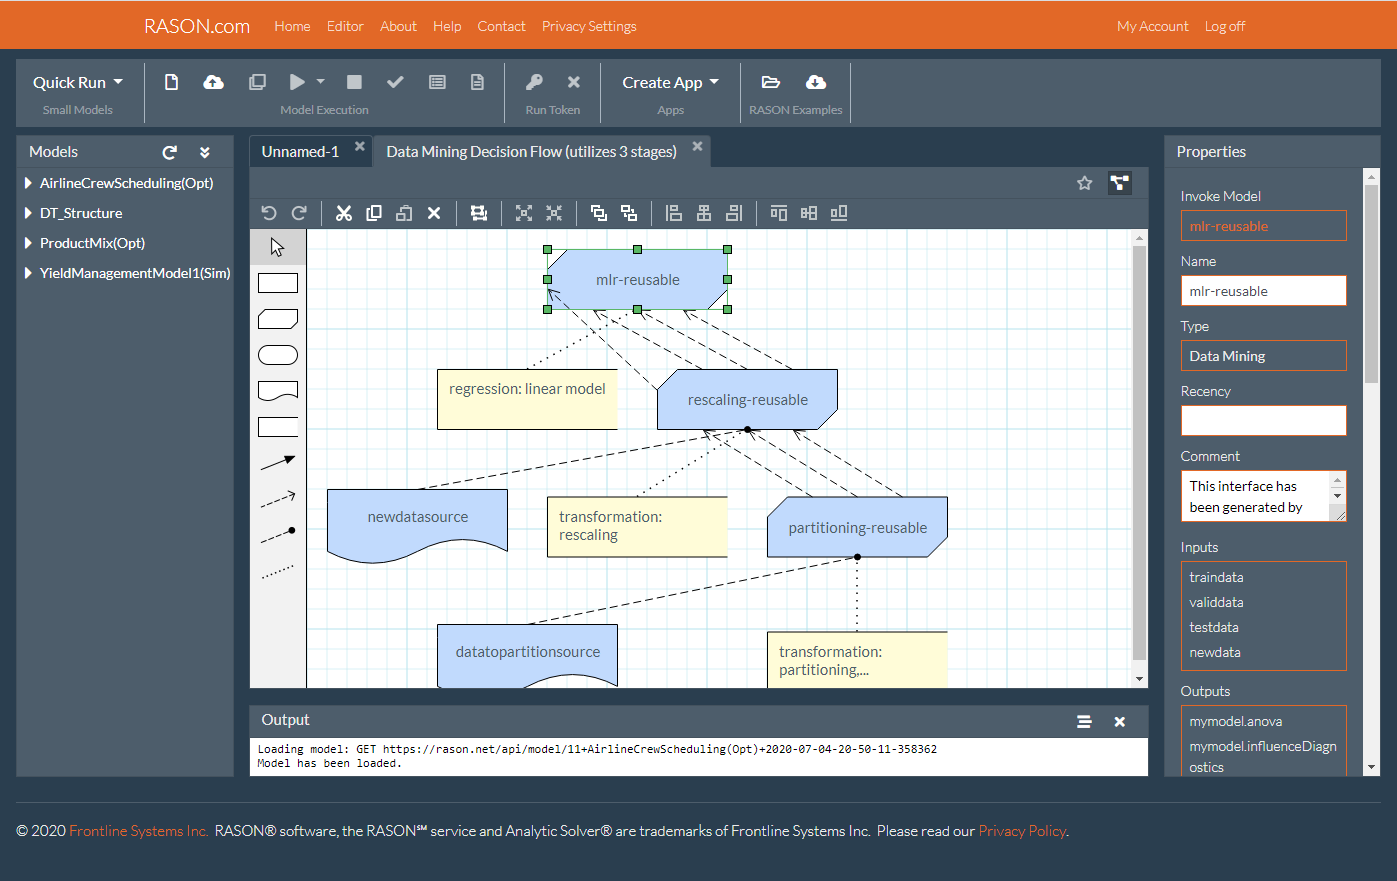Select the pointer tool in shape palette

click(278, 247)
